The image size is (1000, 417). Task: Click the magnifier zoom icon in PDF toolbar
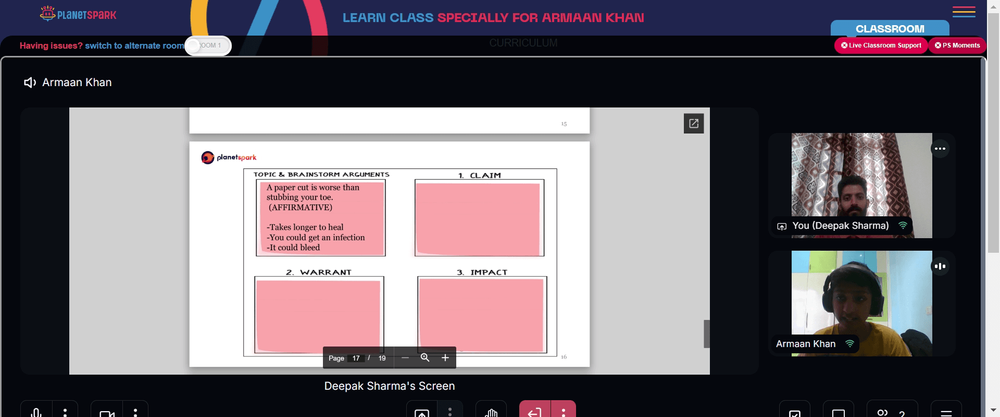pyautogui.click(x=425, y=358)
